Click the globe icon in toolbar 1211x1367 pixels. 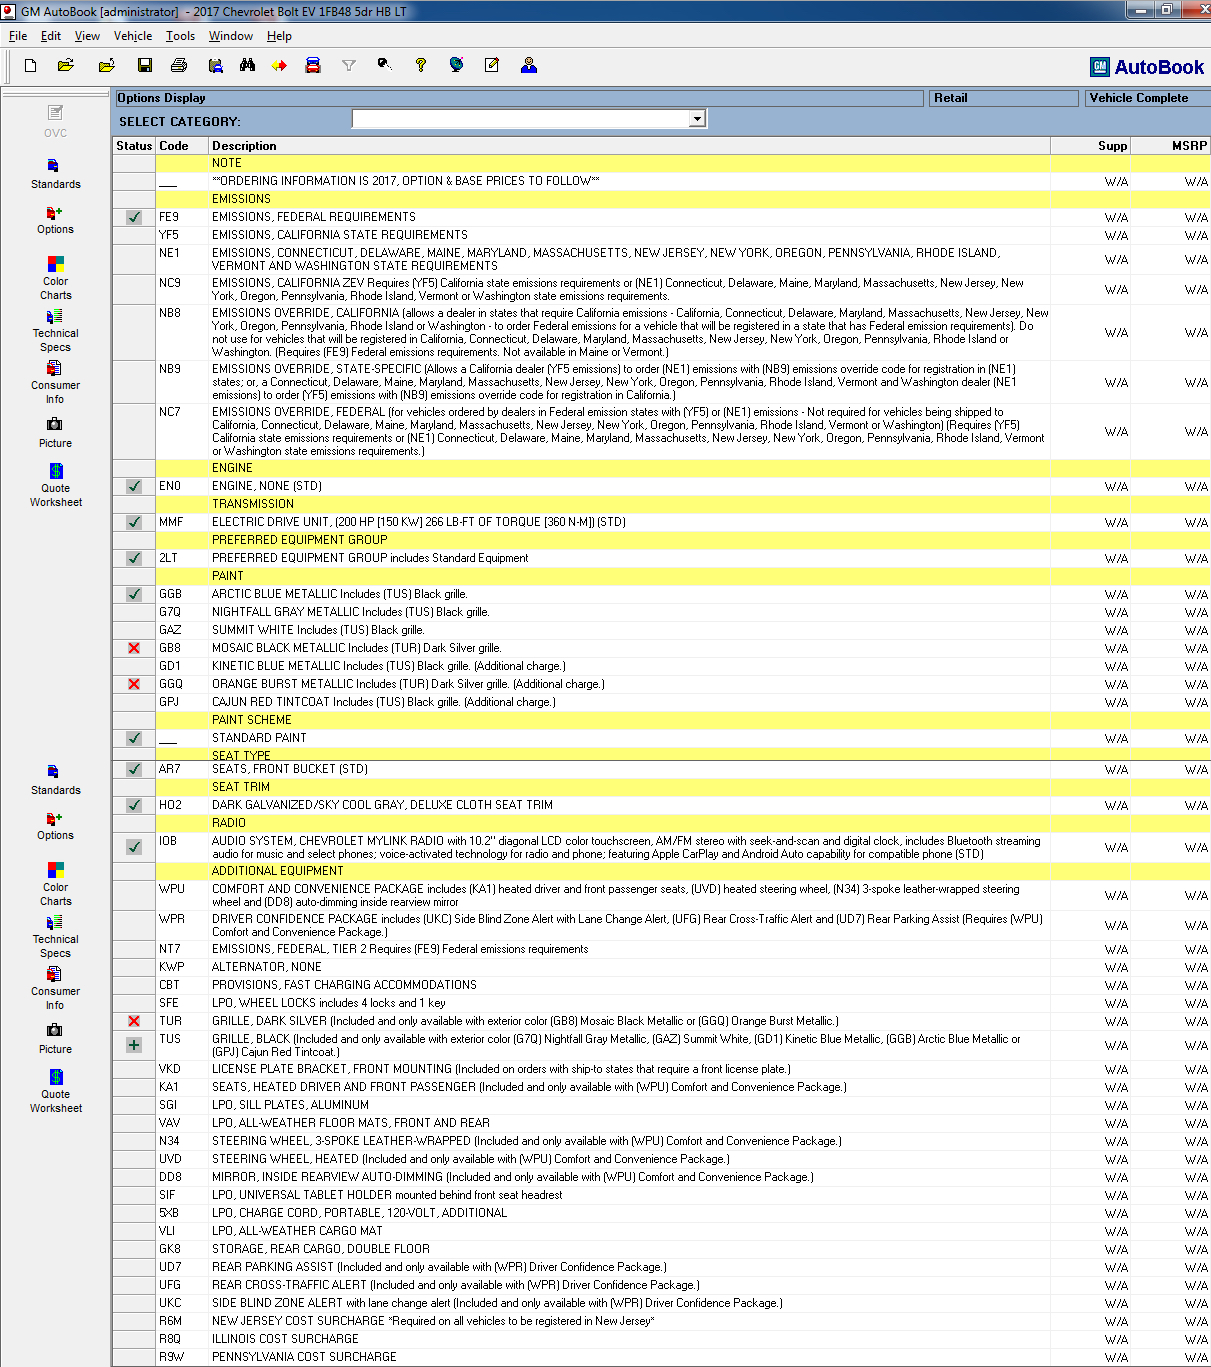coord(456,66)
